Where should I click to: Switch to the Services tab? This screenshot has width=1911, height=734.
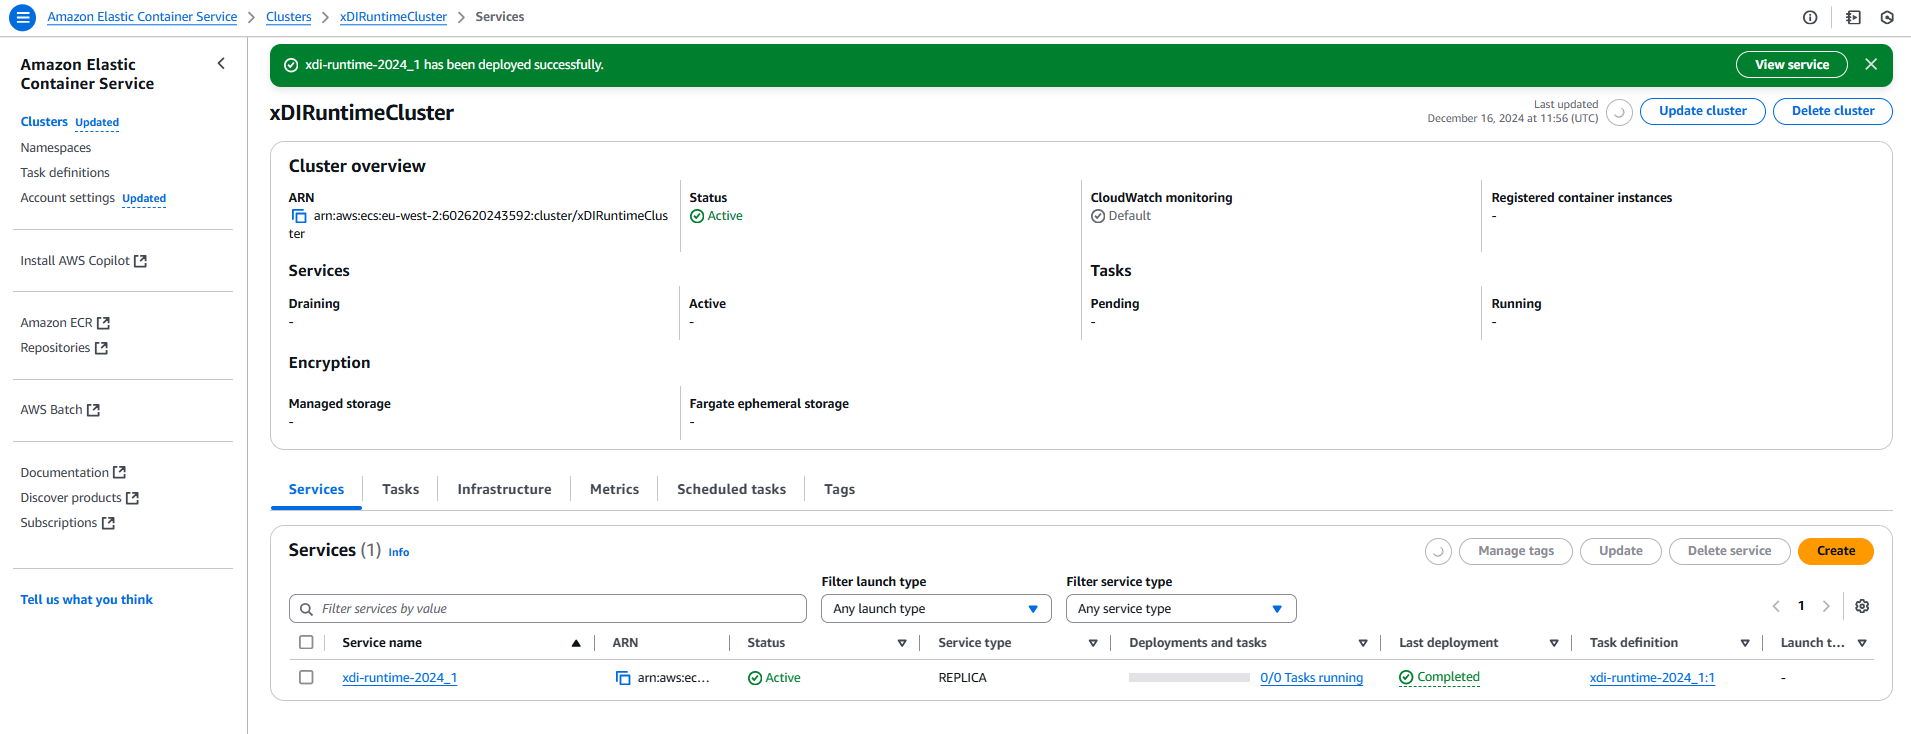[316, 489]
